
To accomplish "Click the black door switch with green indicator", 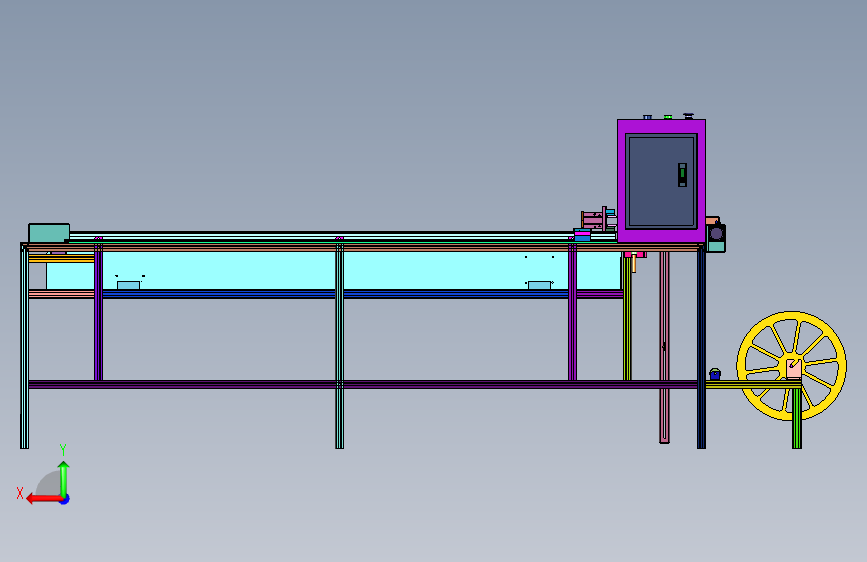I will 682,175.
